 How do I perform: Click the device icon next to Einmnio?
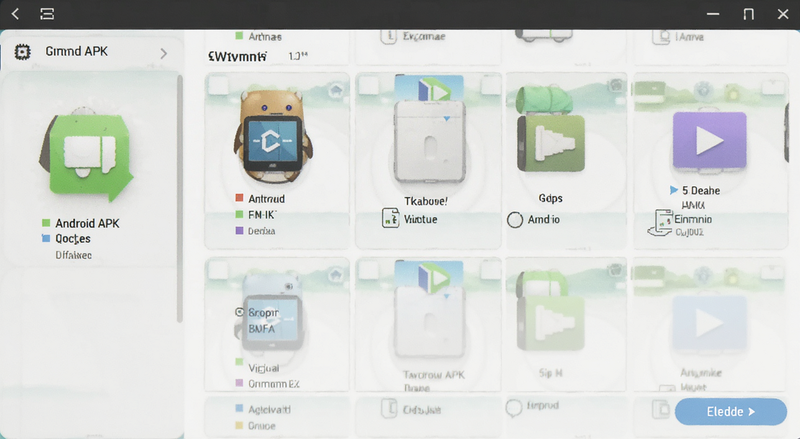660,223
